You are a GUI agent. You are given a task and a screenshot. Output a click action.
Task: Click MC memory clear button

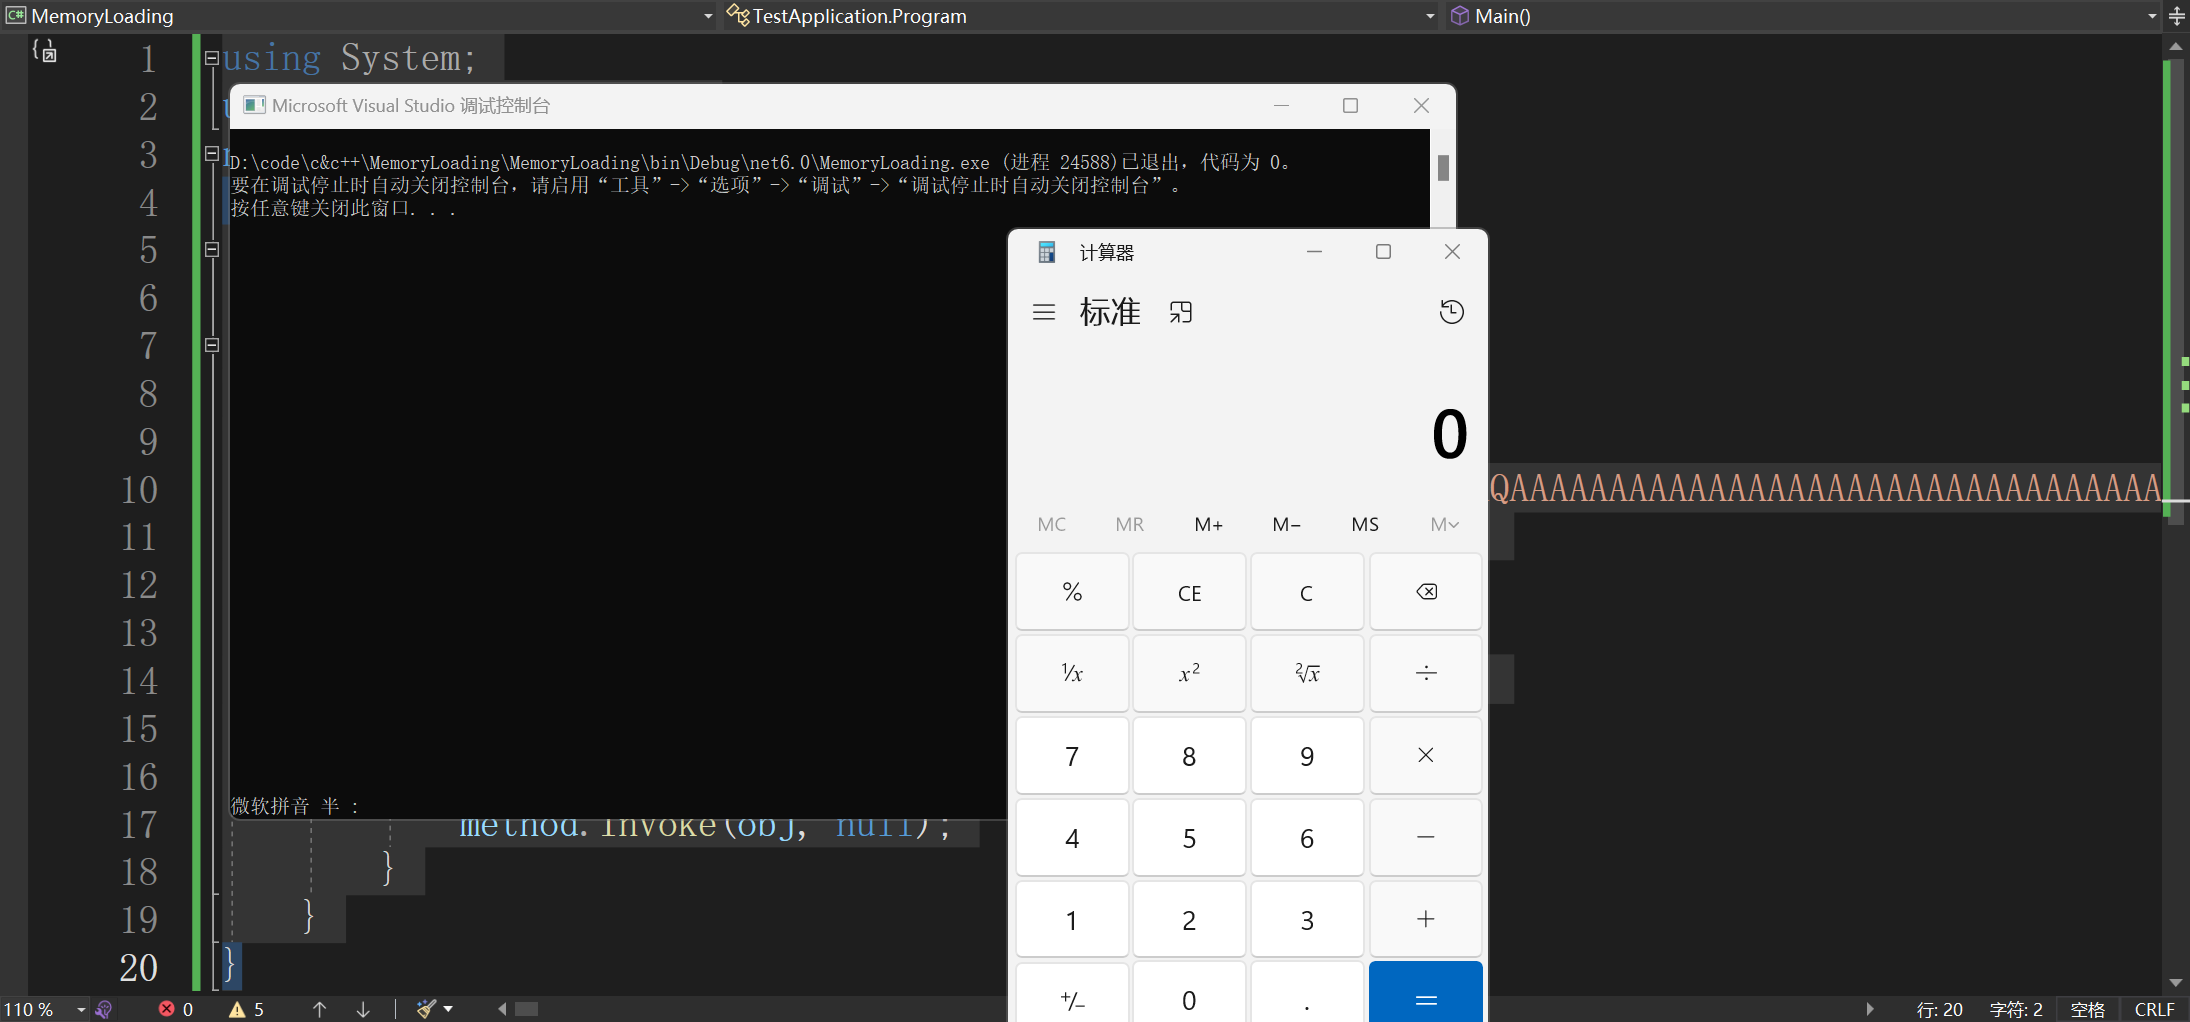1052,524
